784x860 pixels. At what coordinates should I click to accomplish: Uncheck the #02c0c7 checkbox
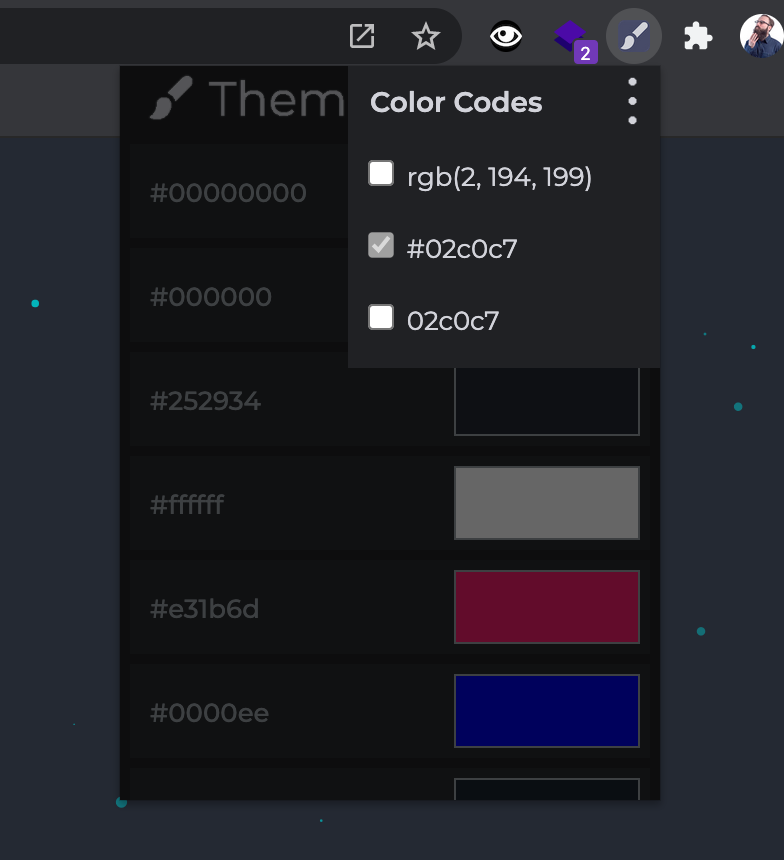[381, 245]
